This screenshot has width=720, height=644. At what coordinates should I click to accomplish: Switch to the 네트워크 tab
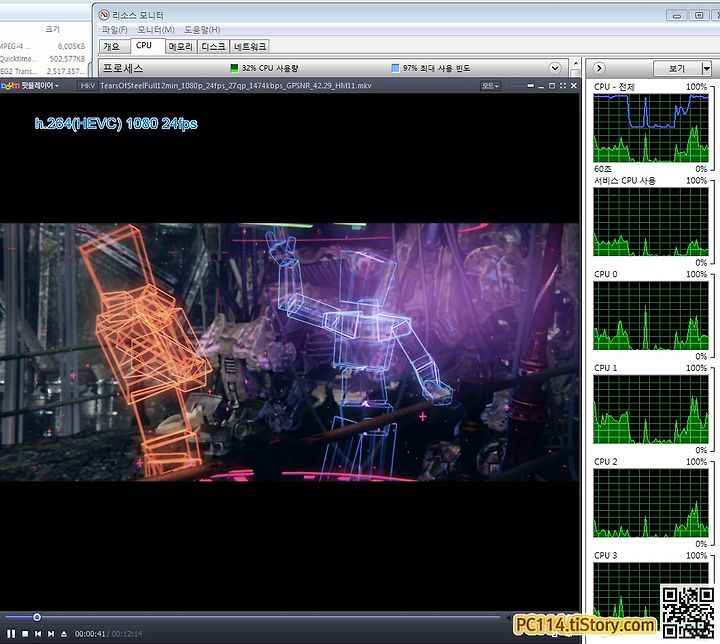click(249, 46)
